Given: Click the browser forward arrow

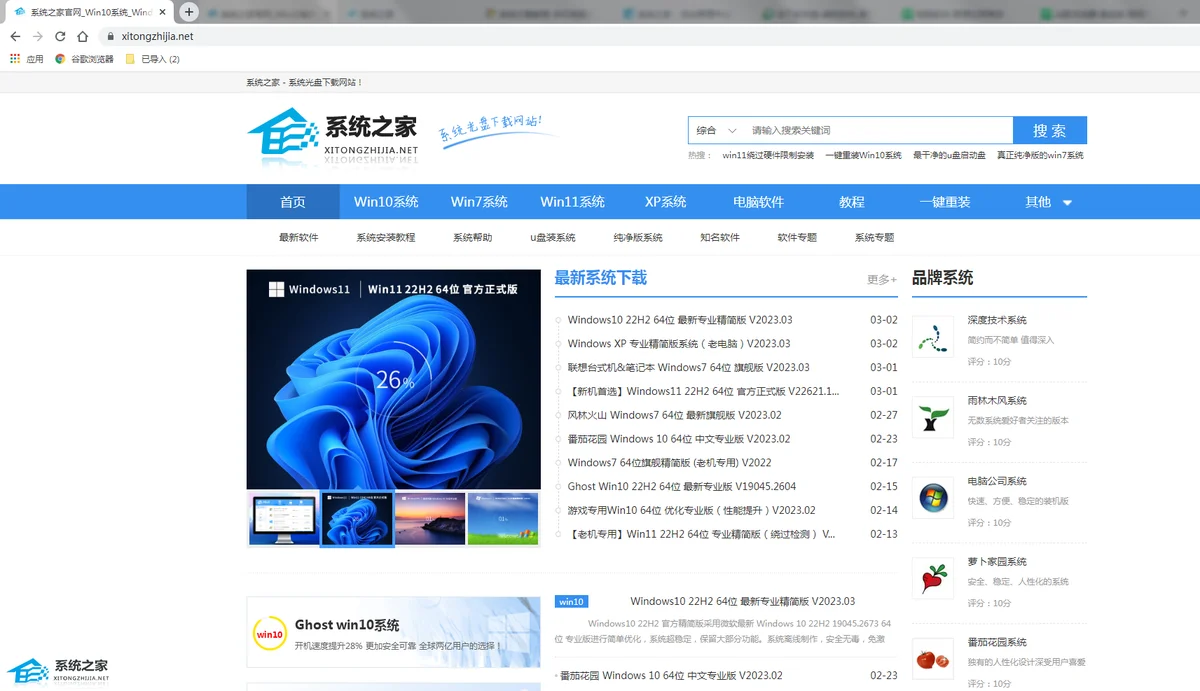Looking at the screenshot, I should point(38,36).
